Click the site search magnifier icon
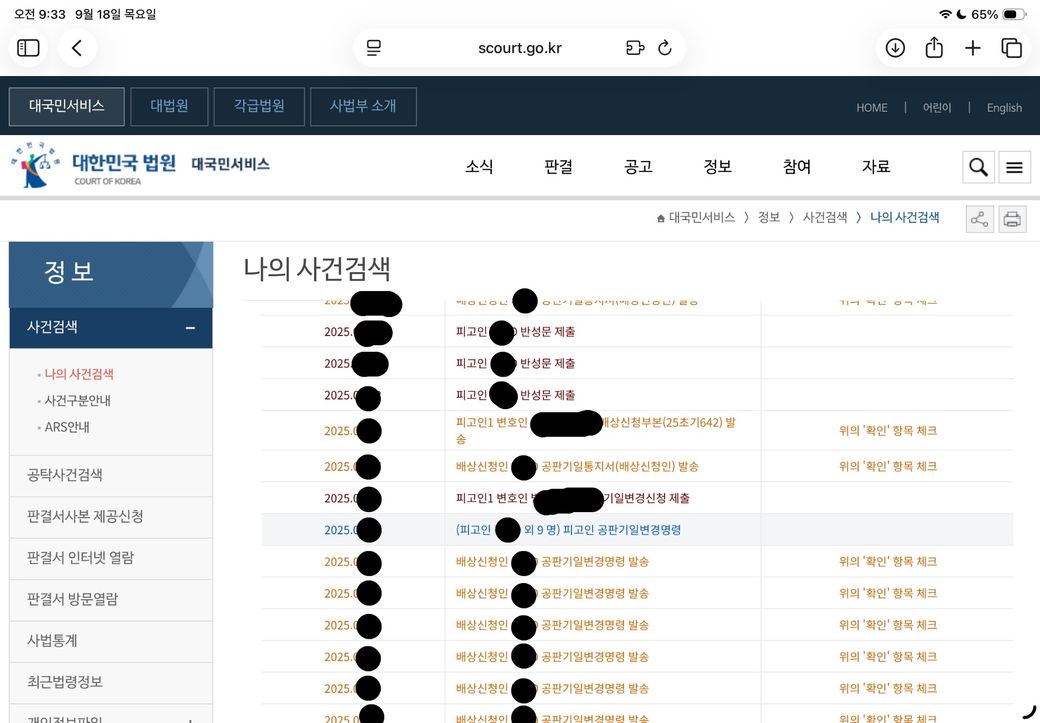Viewport: 1040px width, 723px height. pos(978,168)
